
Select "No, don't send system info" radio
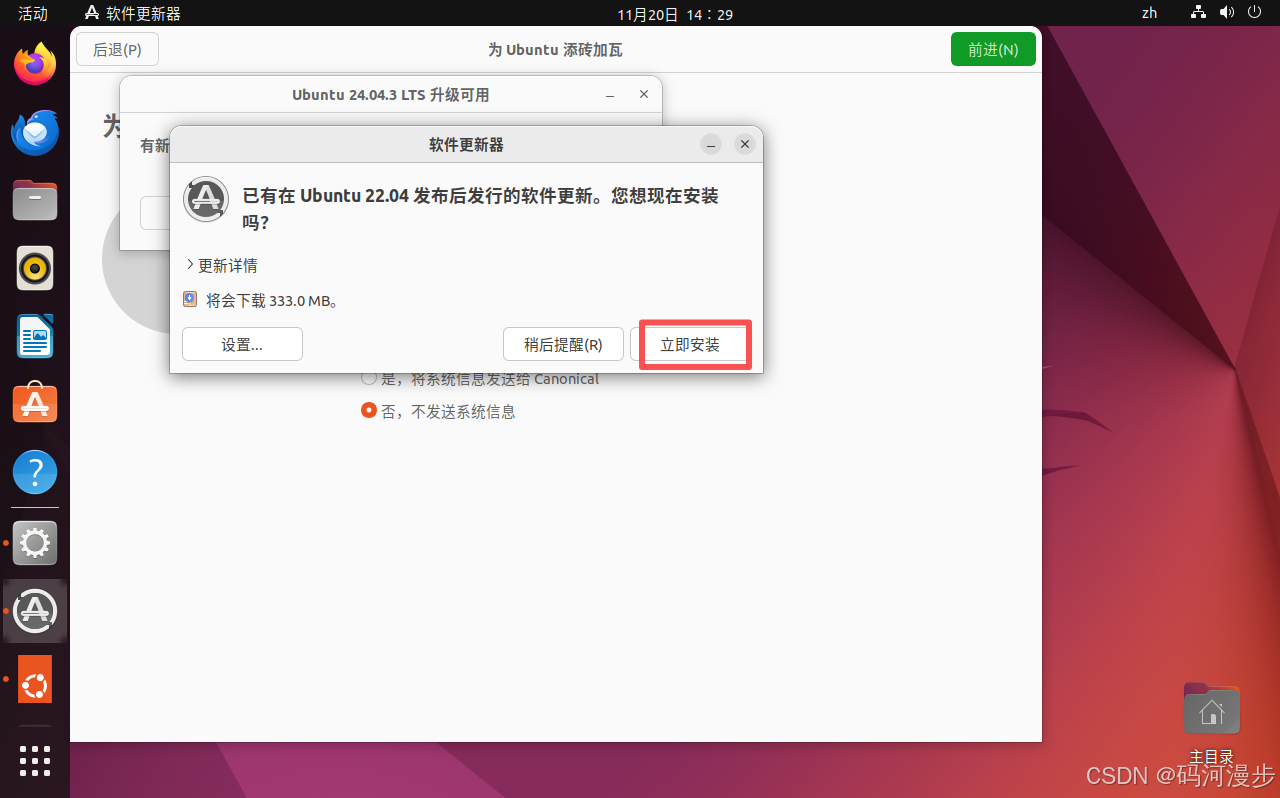[369, 410]
